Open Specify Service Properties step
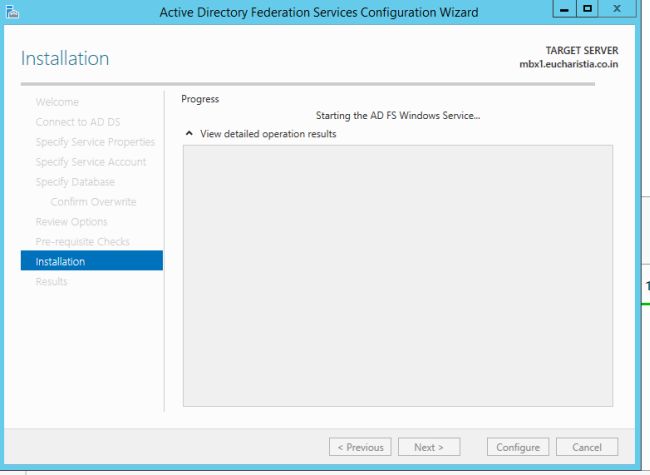This screenshot has width=650, height=475. 95,142
